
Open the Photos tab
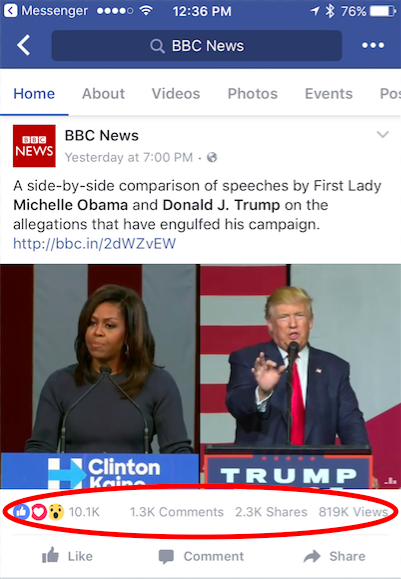253,94
